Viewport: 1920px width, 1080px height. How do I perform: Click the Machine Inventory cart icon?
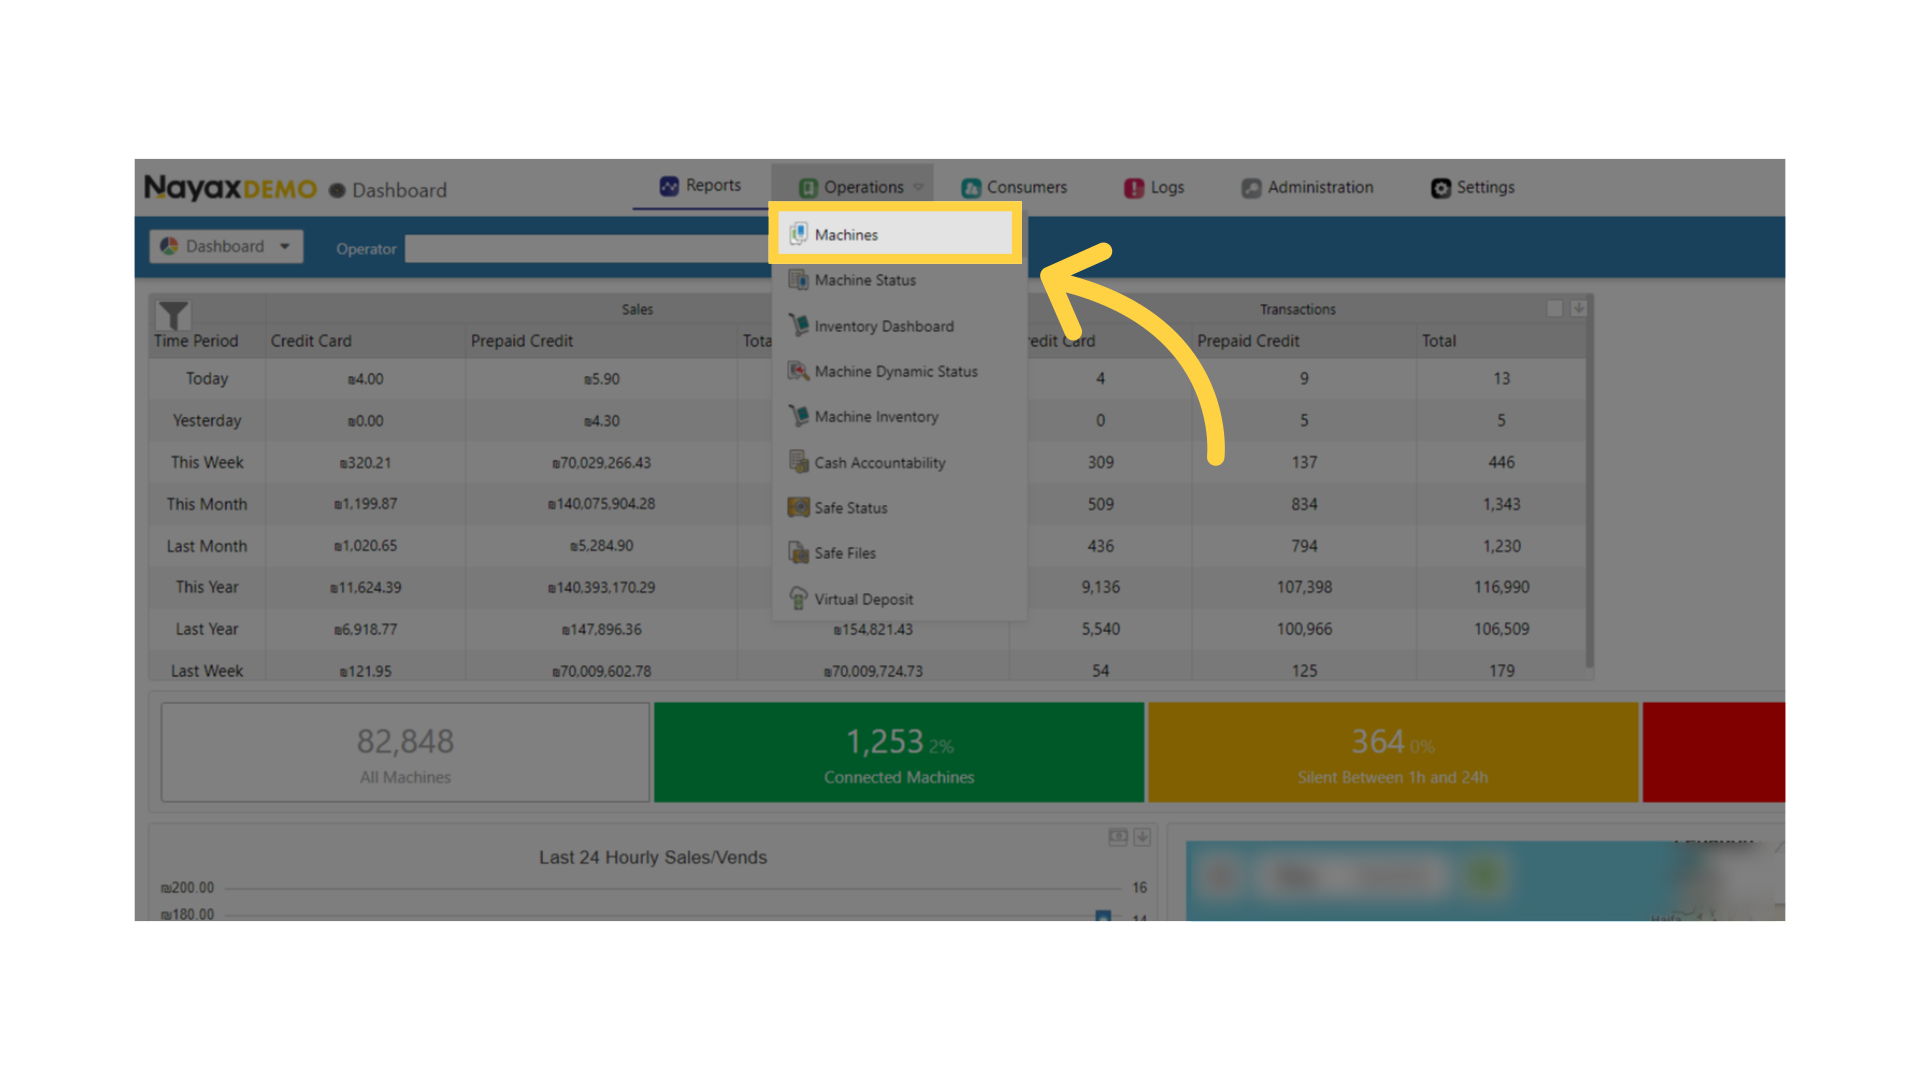798,416
